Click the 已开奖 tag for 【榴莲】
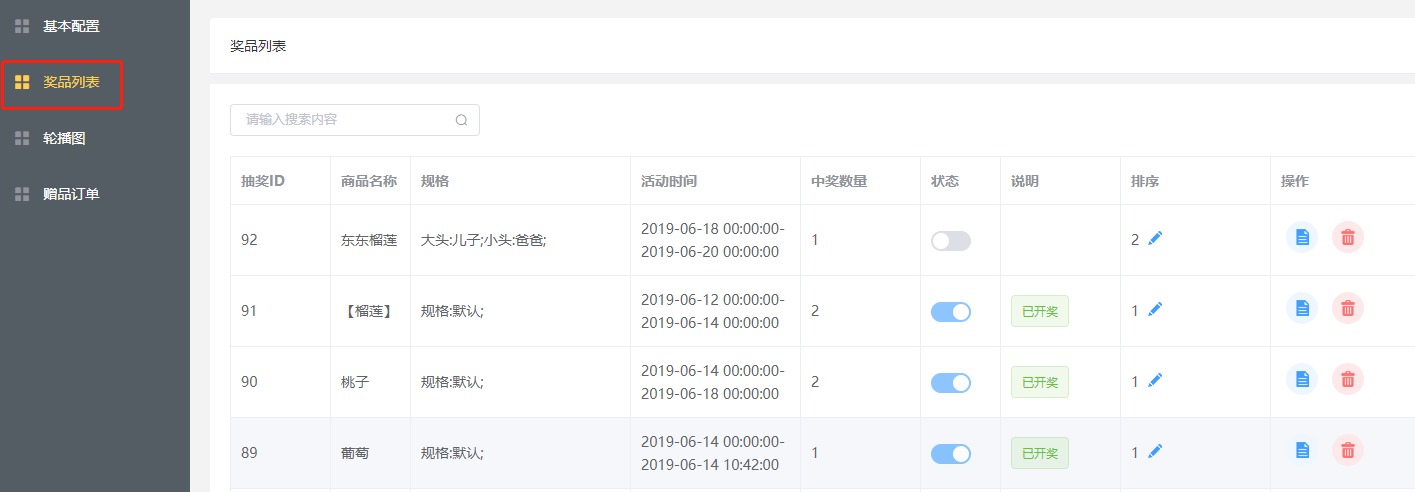This screenshot has height=492, width=1415. pos(1039,311)
